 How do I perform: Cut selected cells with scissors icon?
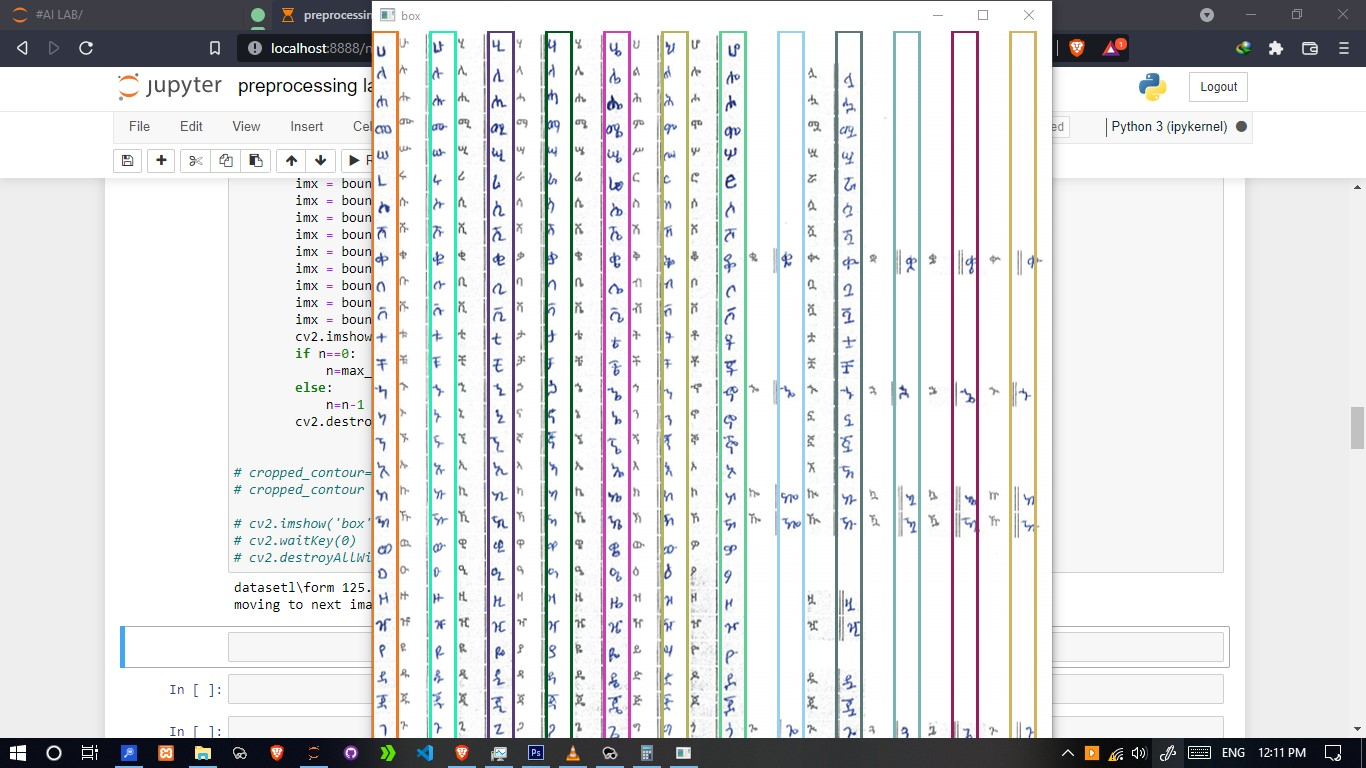(x=195, y=161)
